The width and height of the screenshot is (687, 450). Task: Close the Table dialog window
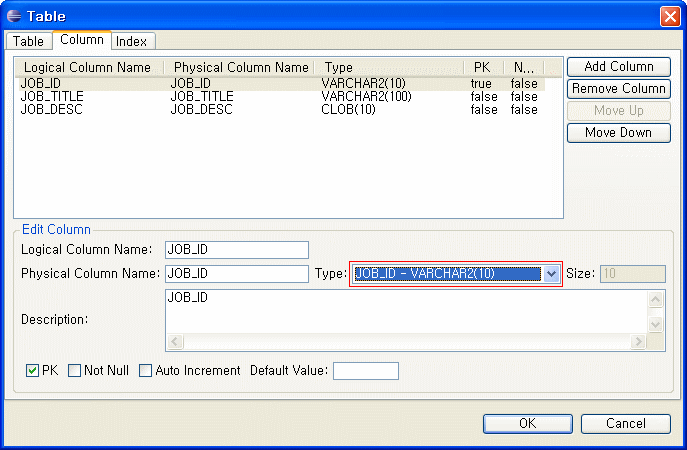(x=669, y=16)
